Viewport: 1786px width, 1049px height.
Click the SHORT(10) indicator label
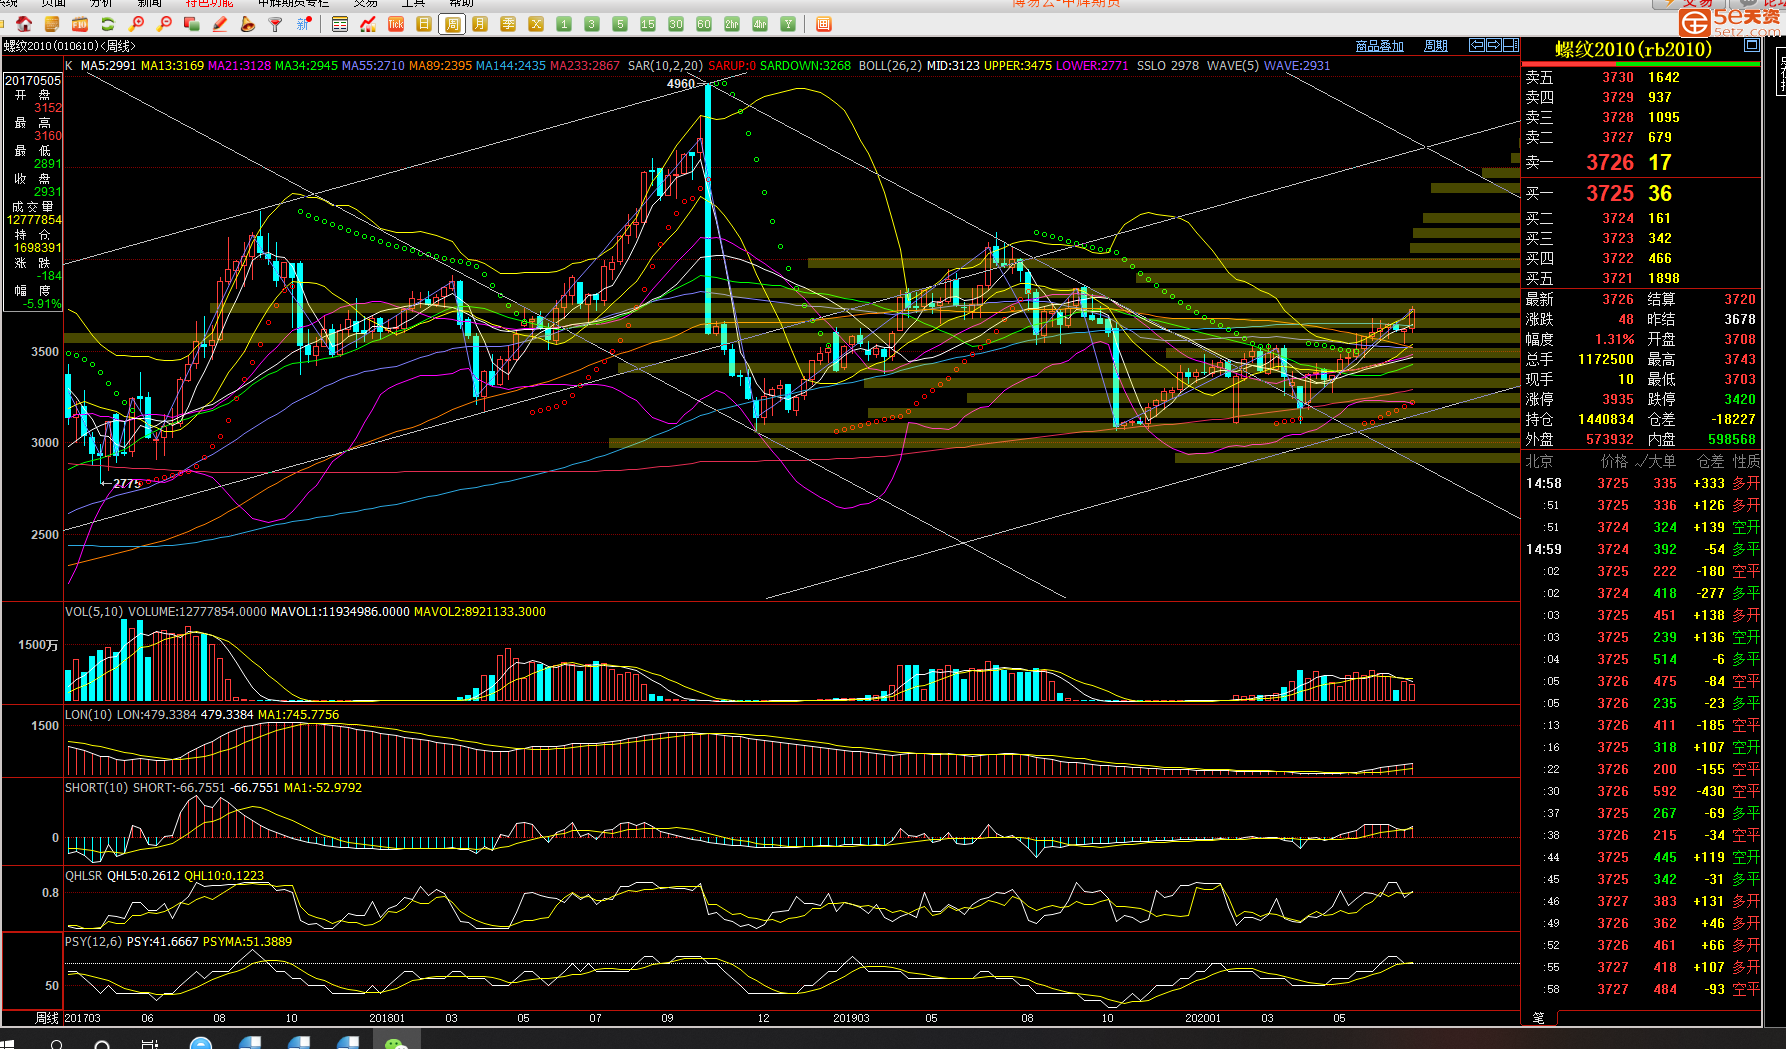tap(97, 788)
